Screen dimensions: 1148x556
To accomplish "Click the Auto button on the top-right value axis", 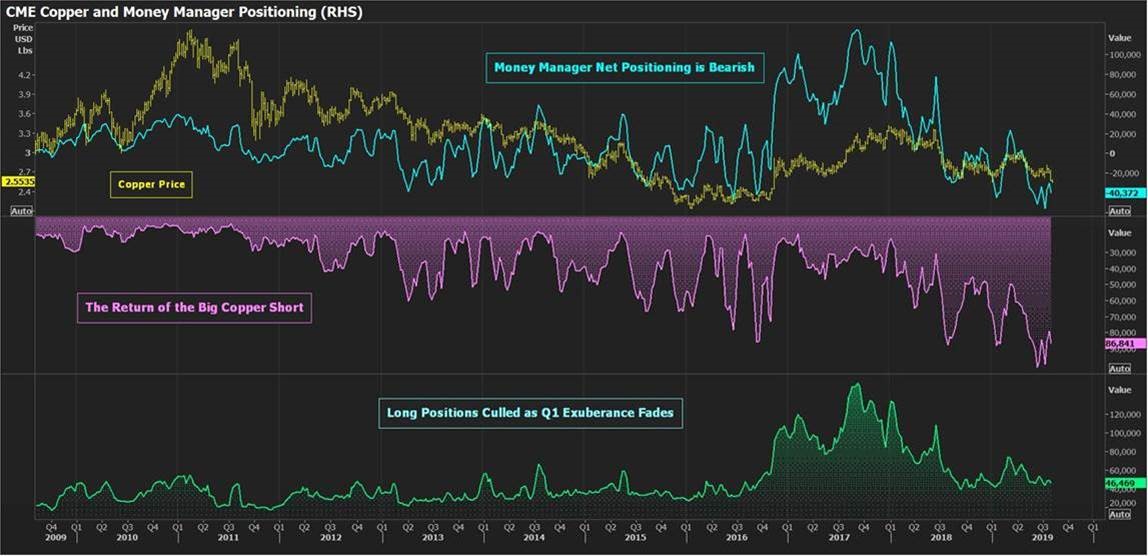I will 1119,211.
